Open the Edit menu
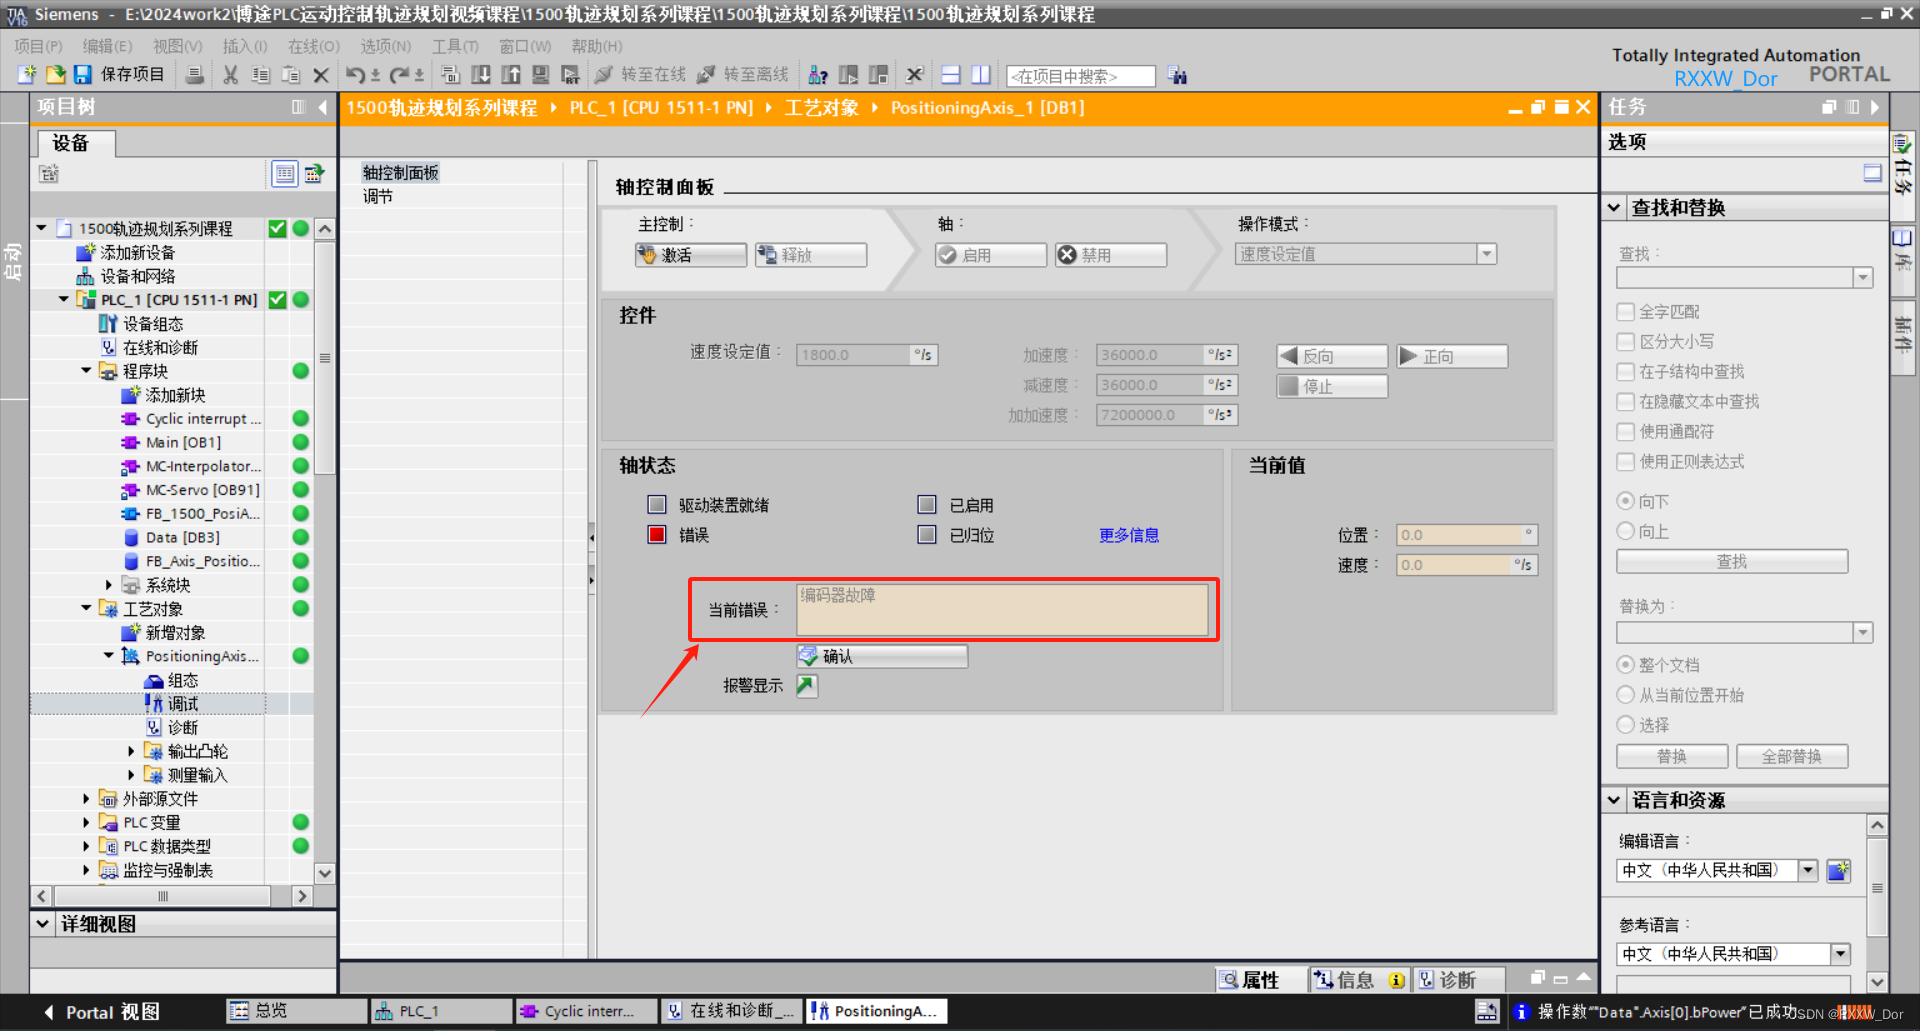This screenshot has width=1920, height=1031. coord(107,46)
